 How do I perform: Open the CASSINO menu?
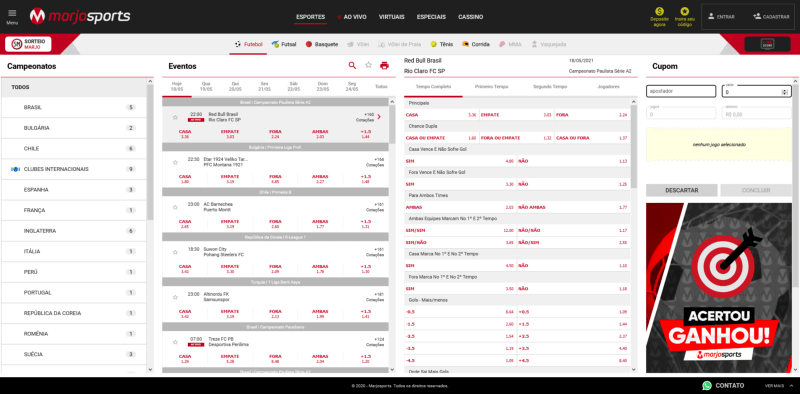click(x=470, y=17)
